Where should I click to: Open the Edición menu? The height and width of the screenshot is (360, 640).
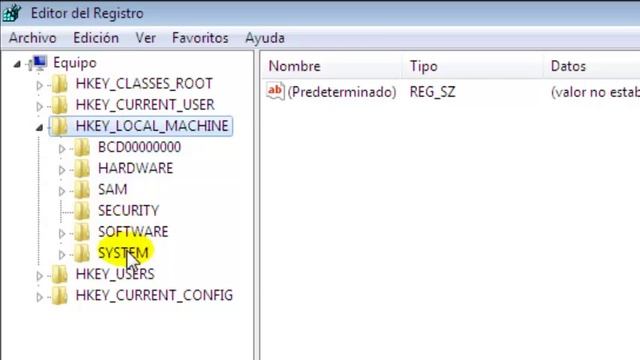click(96, 38)
